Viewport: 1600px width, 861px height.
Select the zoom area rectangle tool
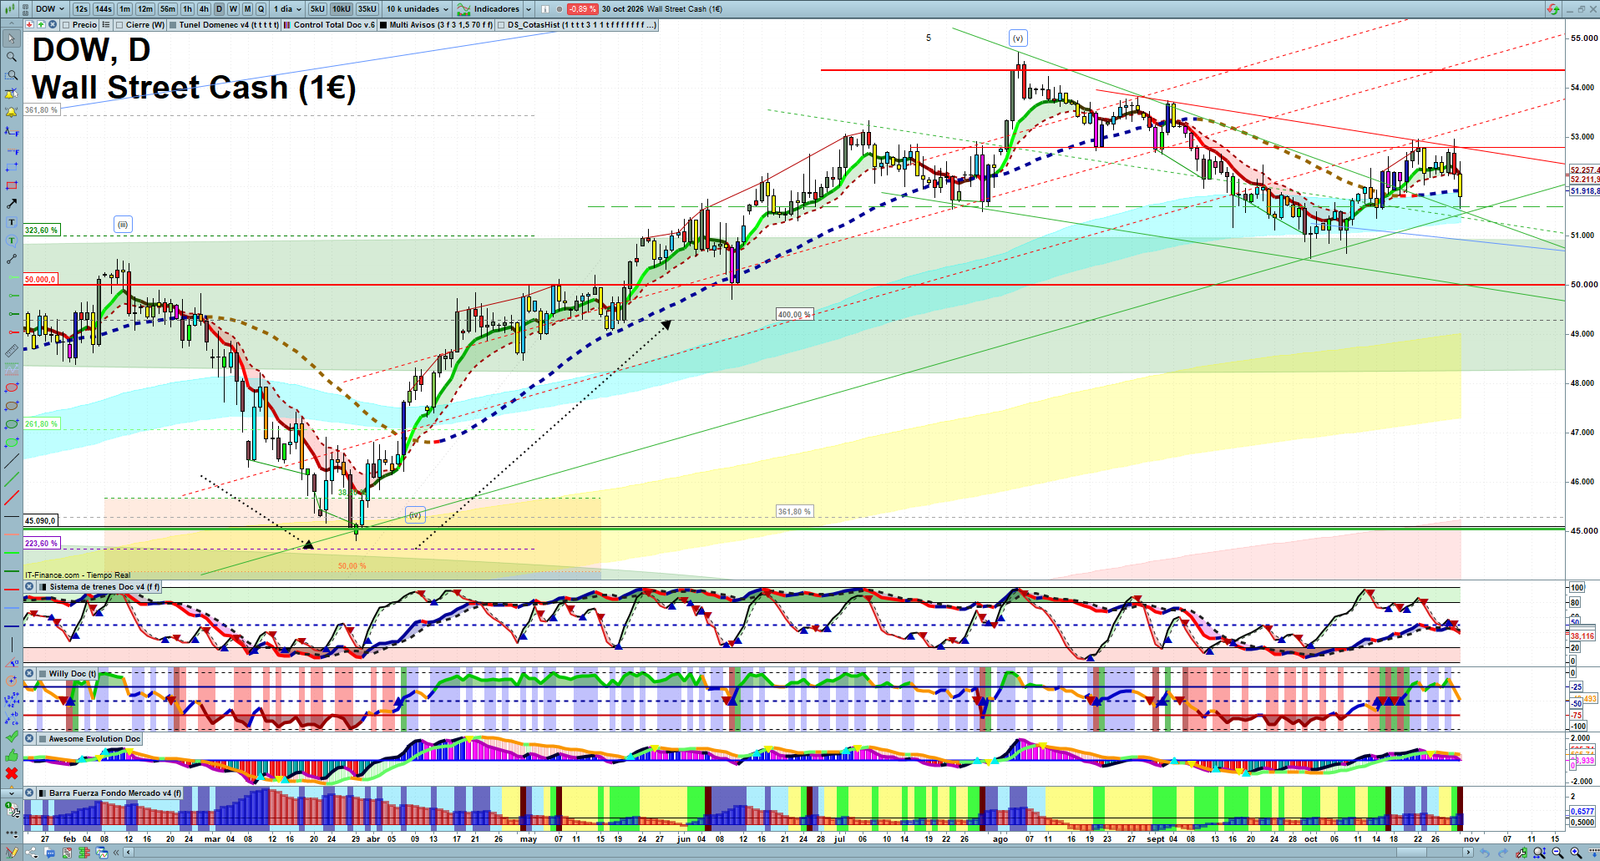tap(11, 75)
